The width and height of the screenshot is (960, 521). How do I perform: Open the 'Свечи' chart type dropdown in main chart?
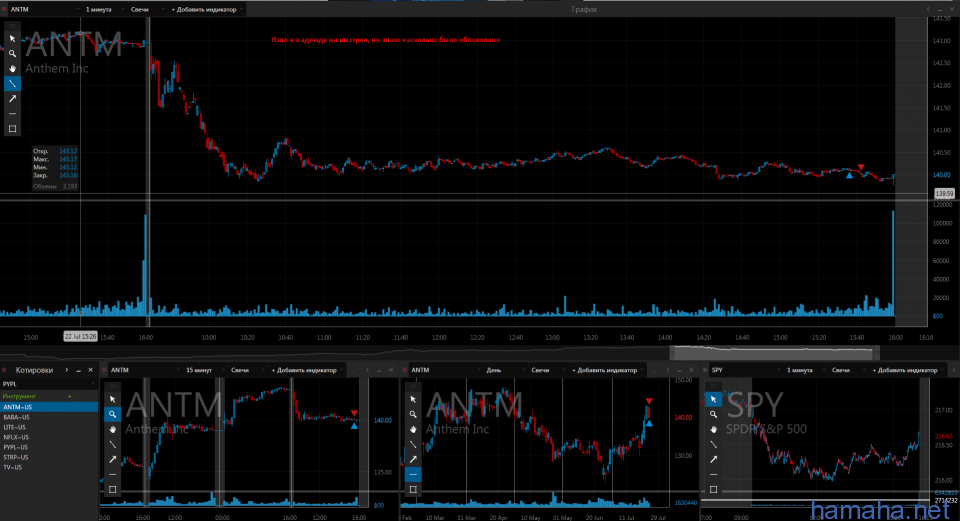point(146,9)
